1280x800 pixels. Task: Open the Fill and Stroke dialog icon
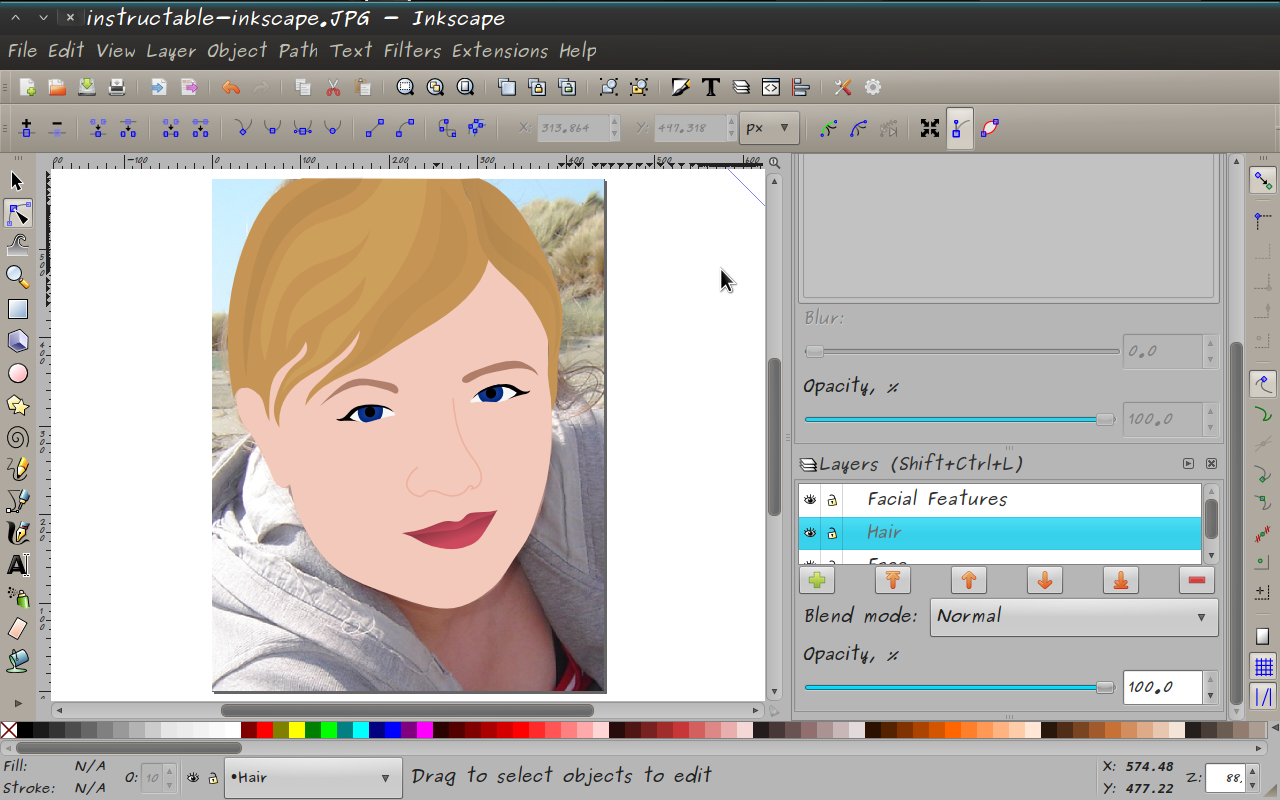680,87
